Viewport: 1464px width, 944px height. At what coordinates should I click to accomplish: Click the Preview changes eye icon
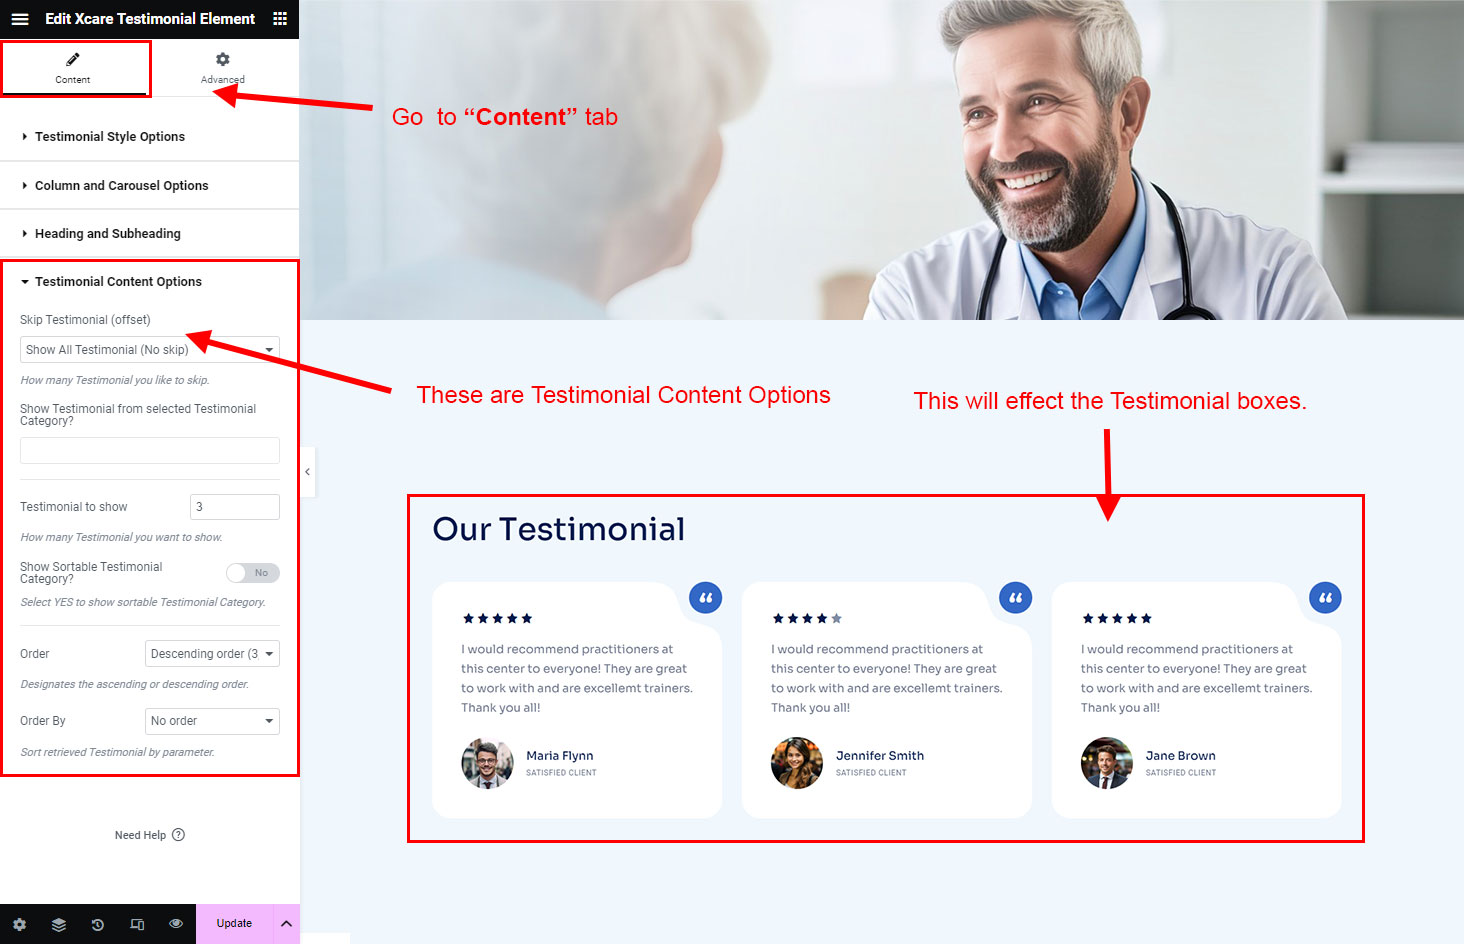[x=176, y=924]
